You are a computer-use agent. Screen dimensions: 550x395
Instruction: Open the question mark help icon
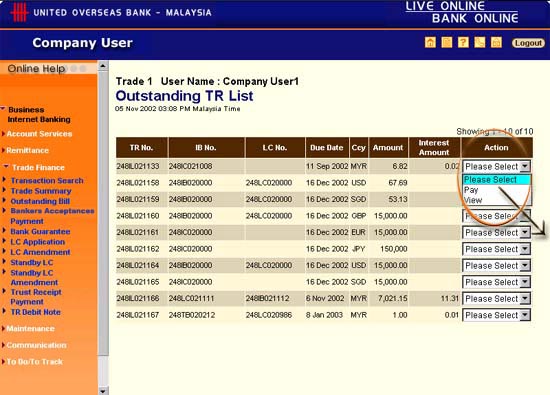463,42
